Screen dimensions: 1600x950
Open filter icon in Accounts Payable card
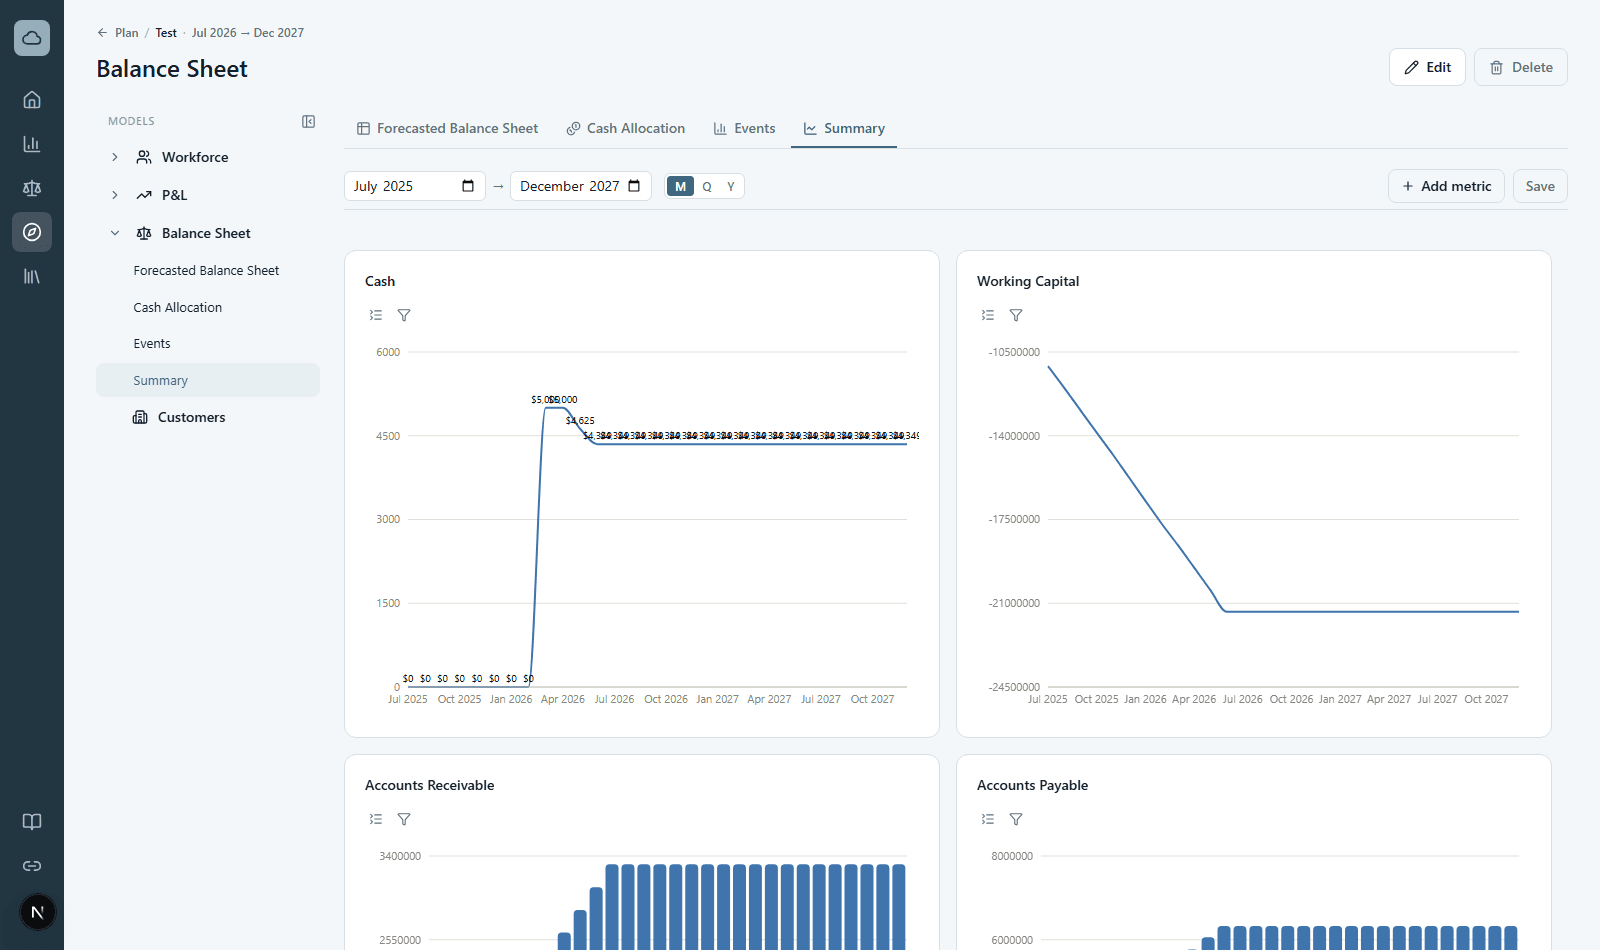pyautogui.click(x=1016, y=819)
